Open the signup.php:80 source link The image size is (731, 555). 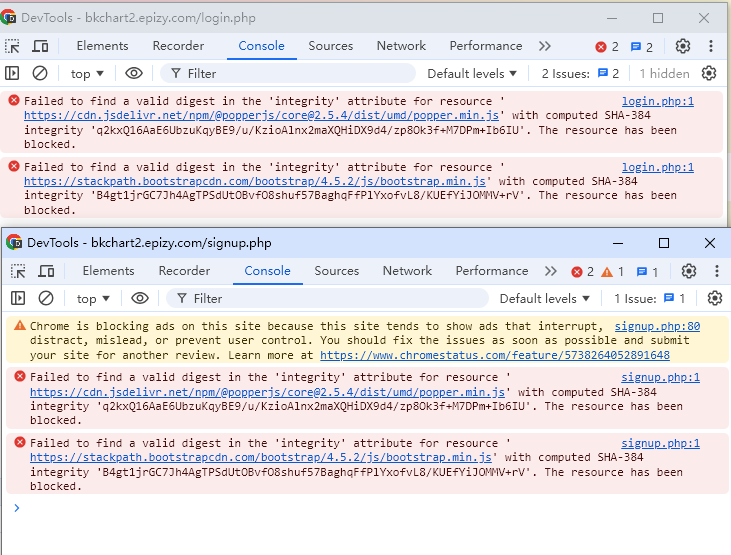(656, 326)
